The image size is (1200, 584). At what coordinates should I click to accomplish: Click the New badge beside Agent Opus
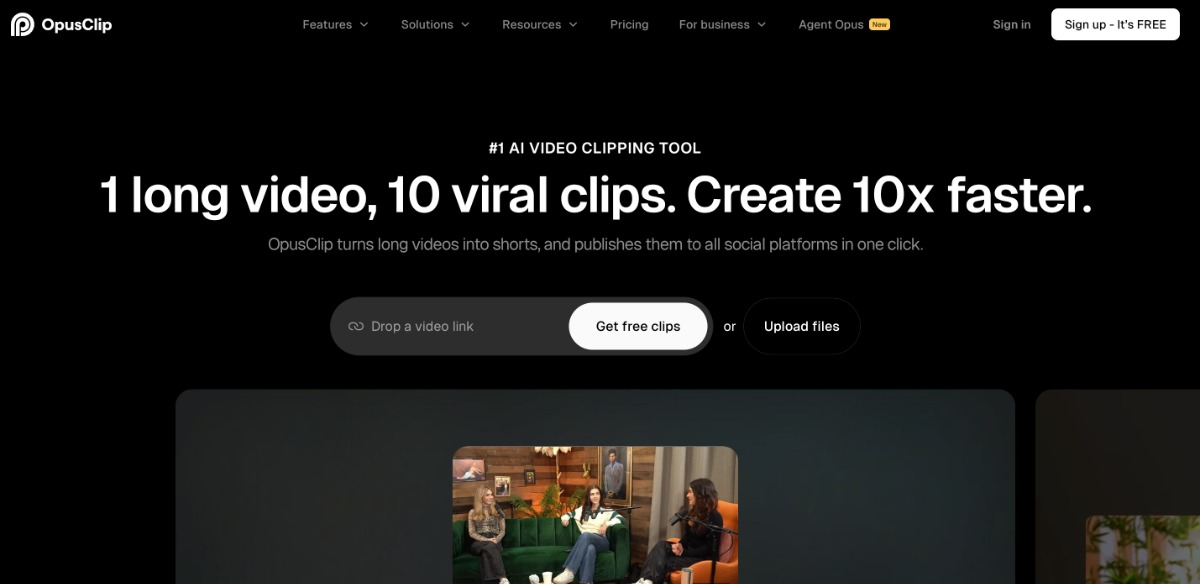coord(879,24)
